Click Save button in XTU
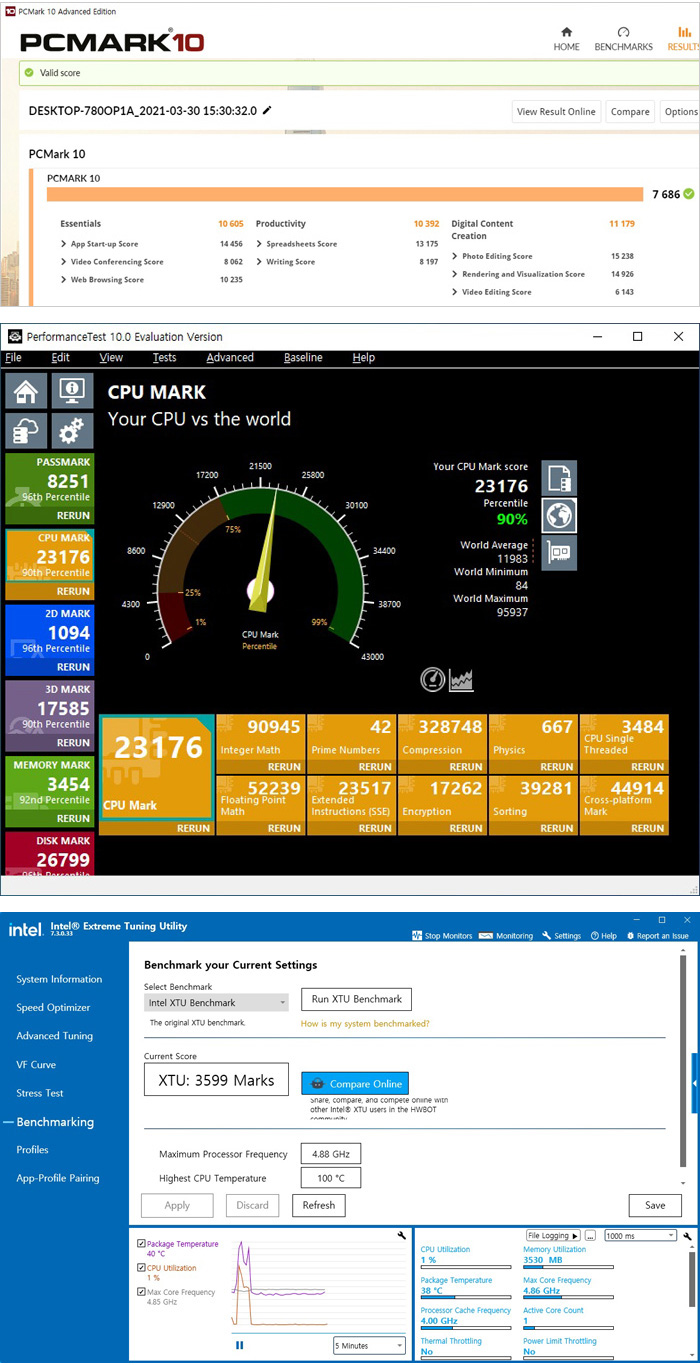Screen dimensions: 700x1365 (655, 1205)
